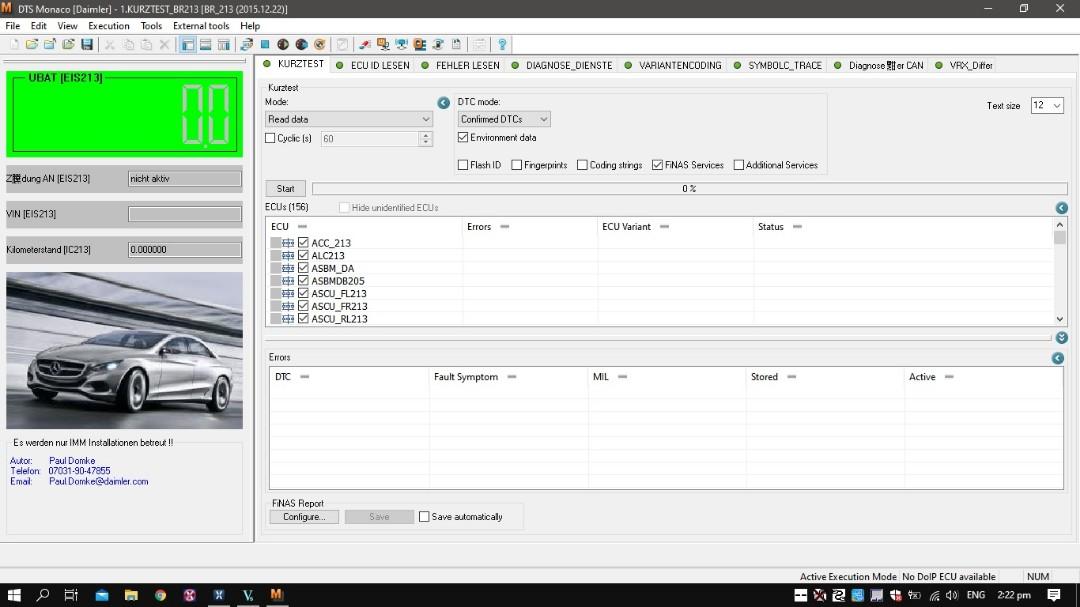Untick the ACC_213 ECU checkbox

click(x=303, y=243)
